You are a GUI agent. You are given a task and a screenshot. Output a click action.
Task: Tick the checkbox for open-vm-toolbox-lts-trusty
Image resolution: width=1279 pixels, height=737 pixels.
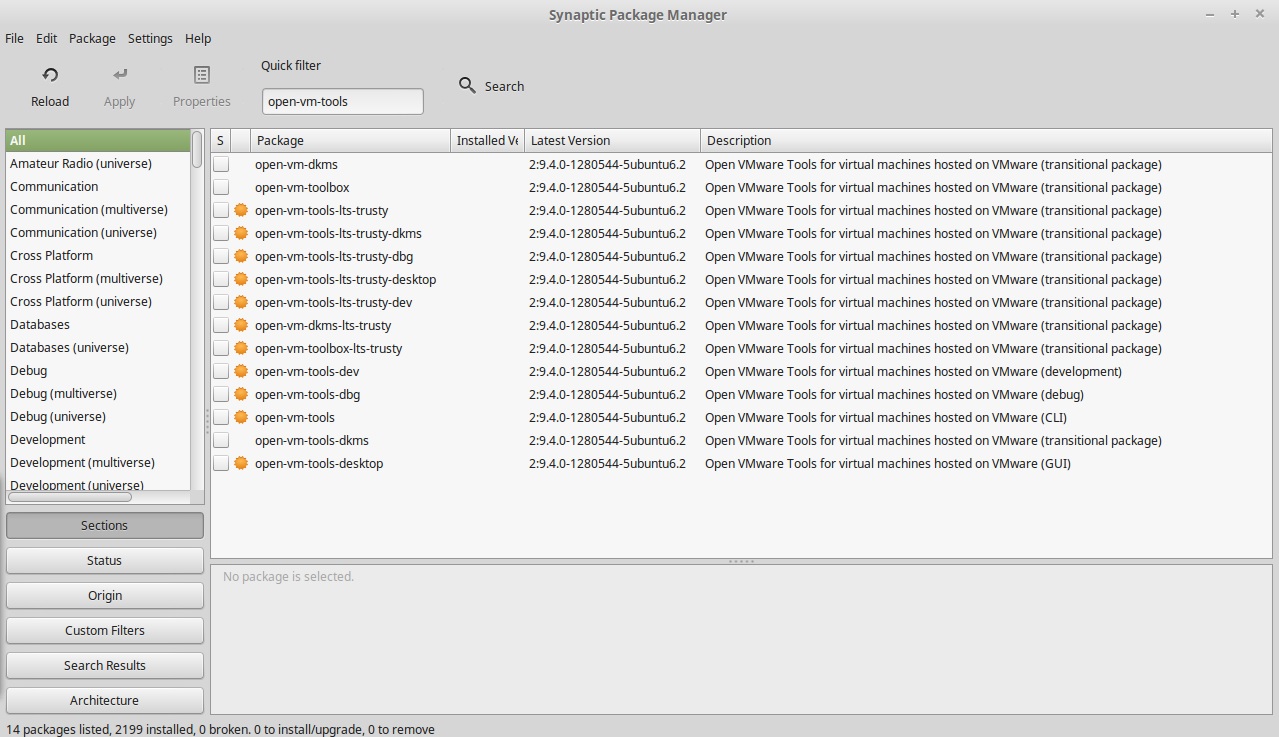coord(221,348)
